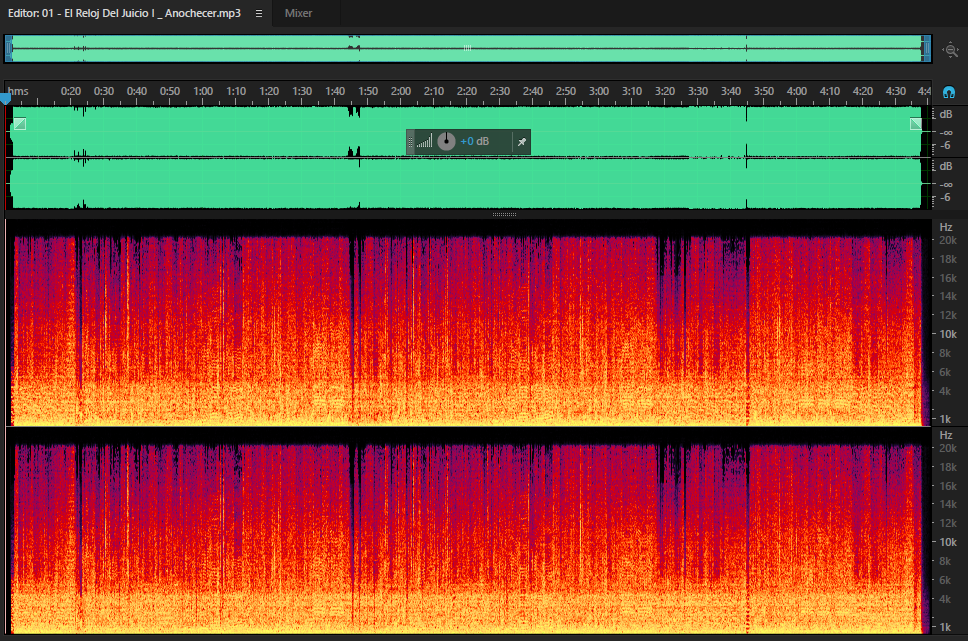
Task: Click the center grip of the overview navigator
Action: point(467,48)
